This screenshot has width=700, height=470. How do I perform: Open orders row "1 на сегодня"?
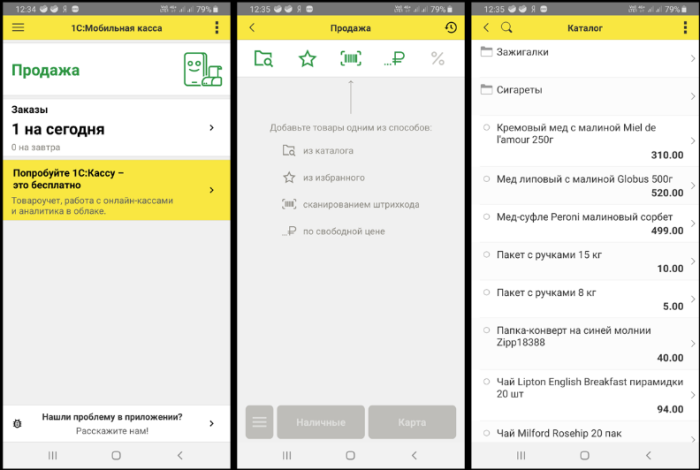114,128
